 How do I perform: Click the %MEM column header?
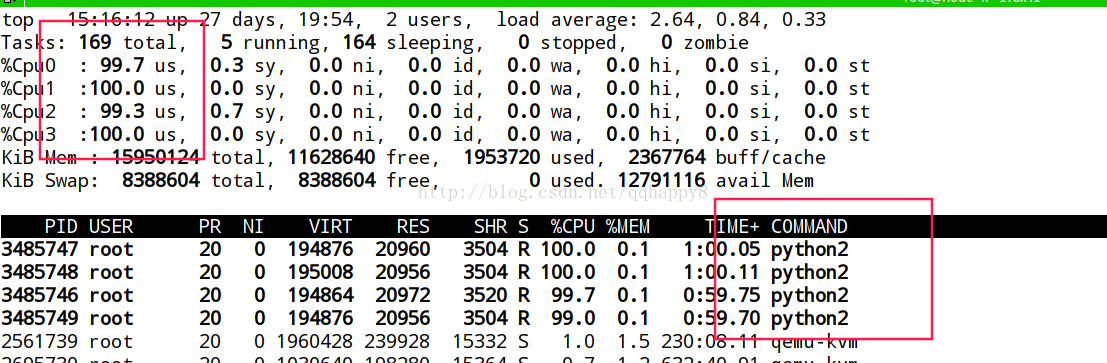628,227
